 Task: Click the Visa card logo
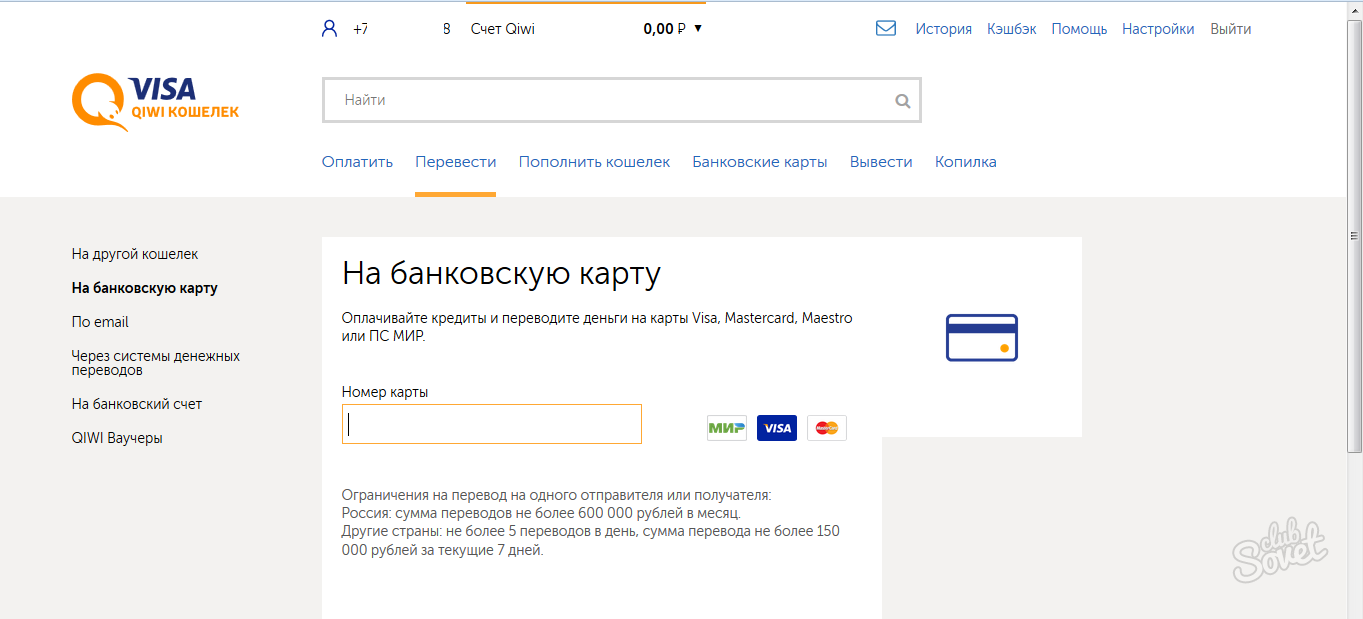777,428
